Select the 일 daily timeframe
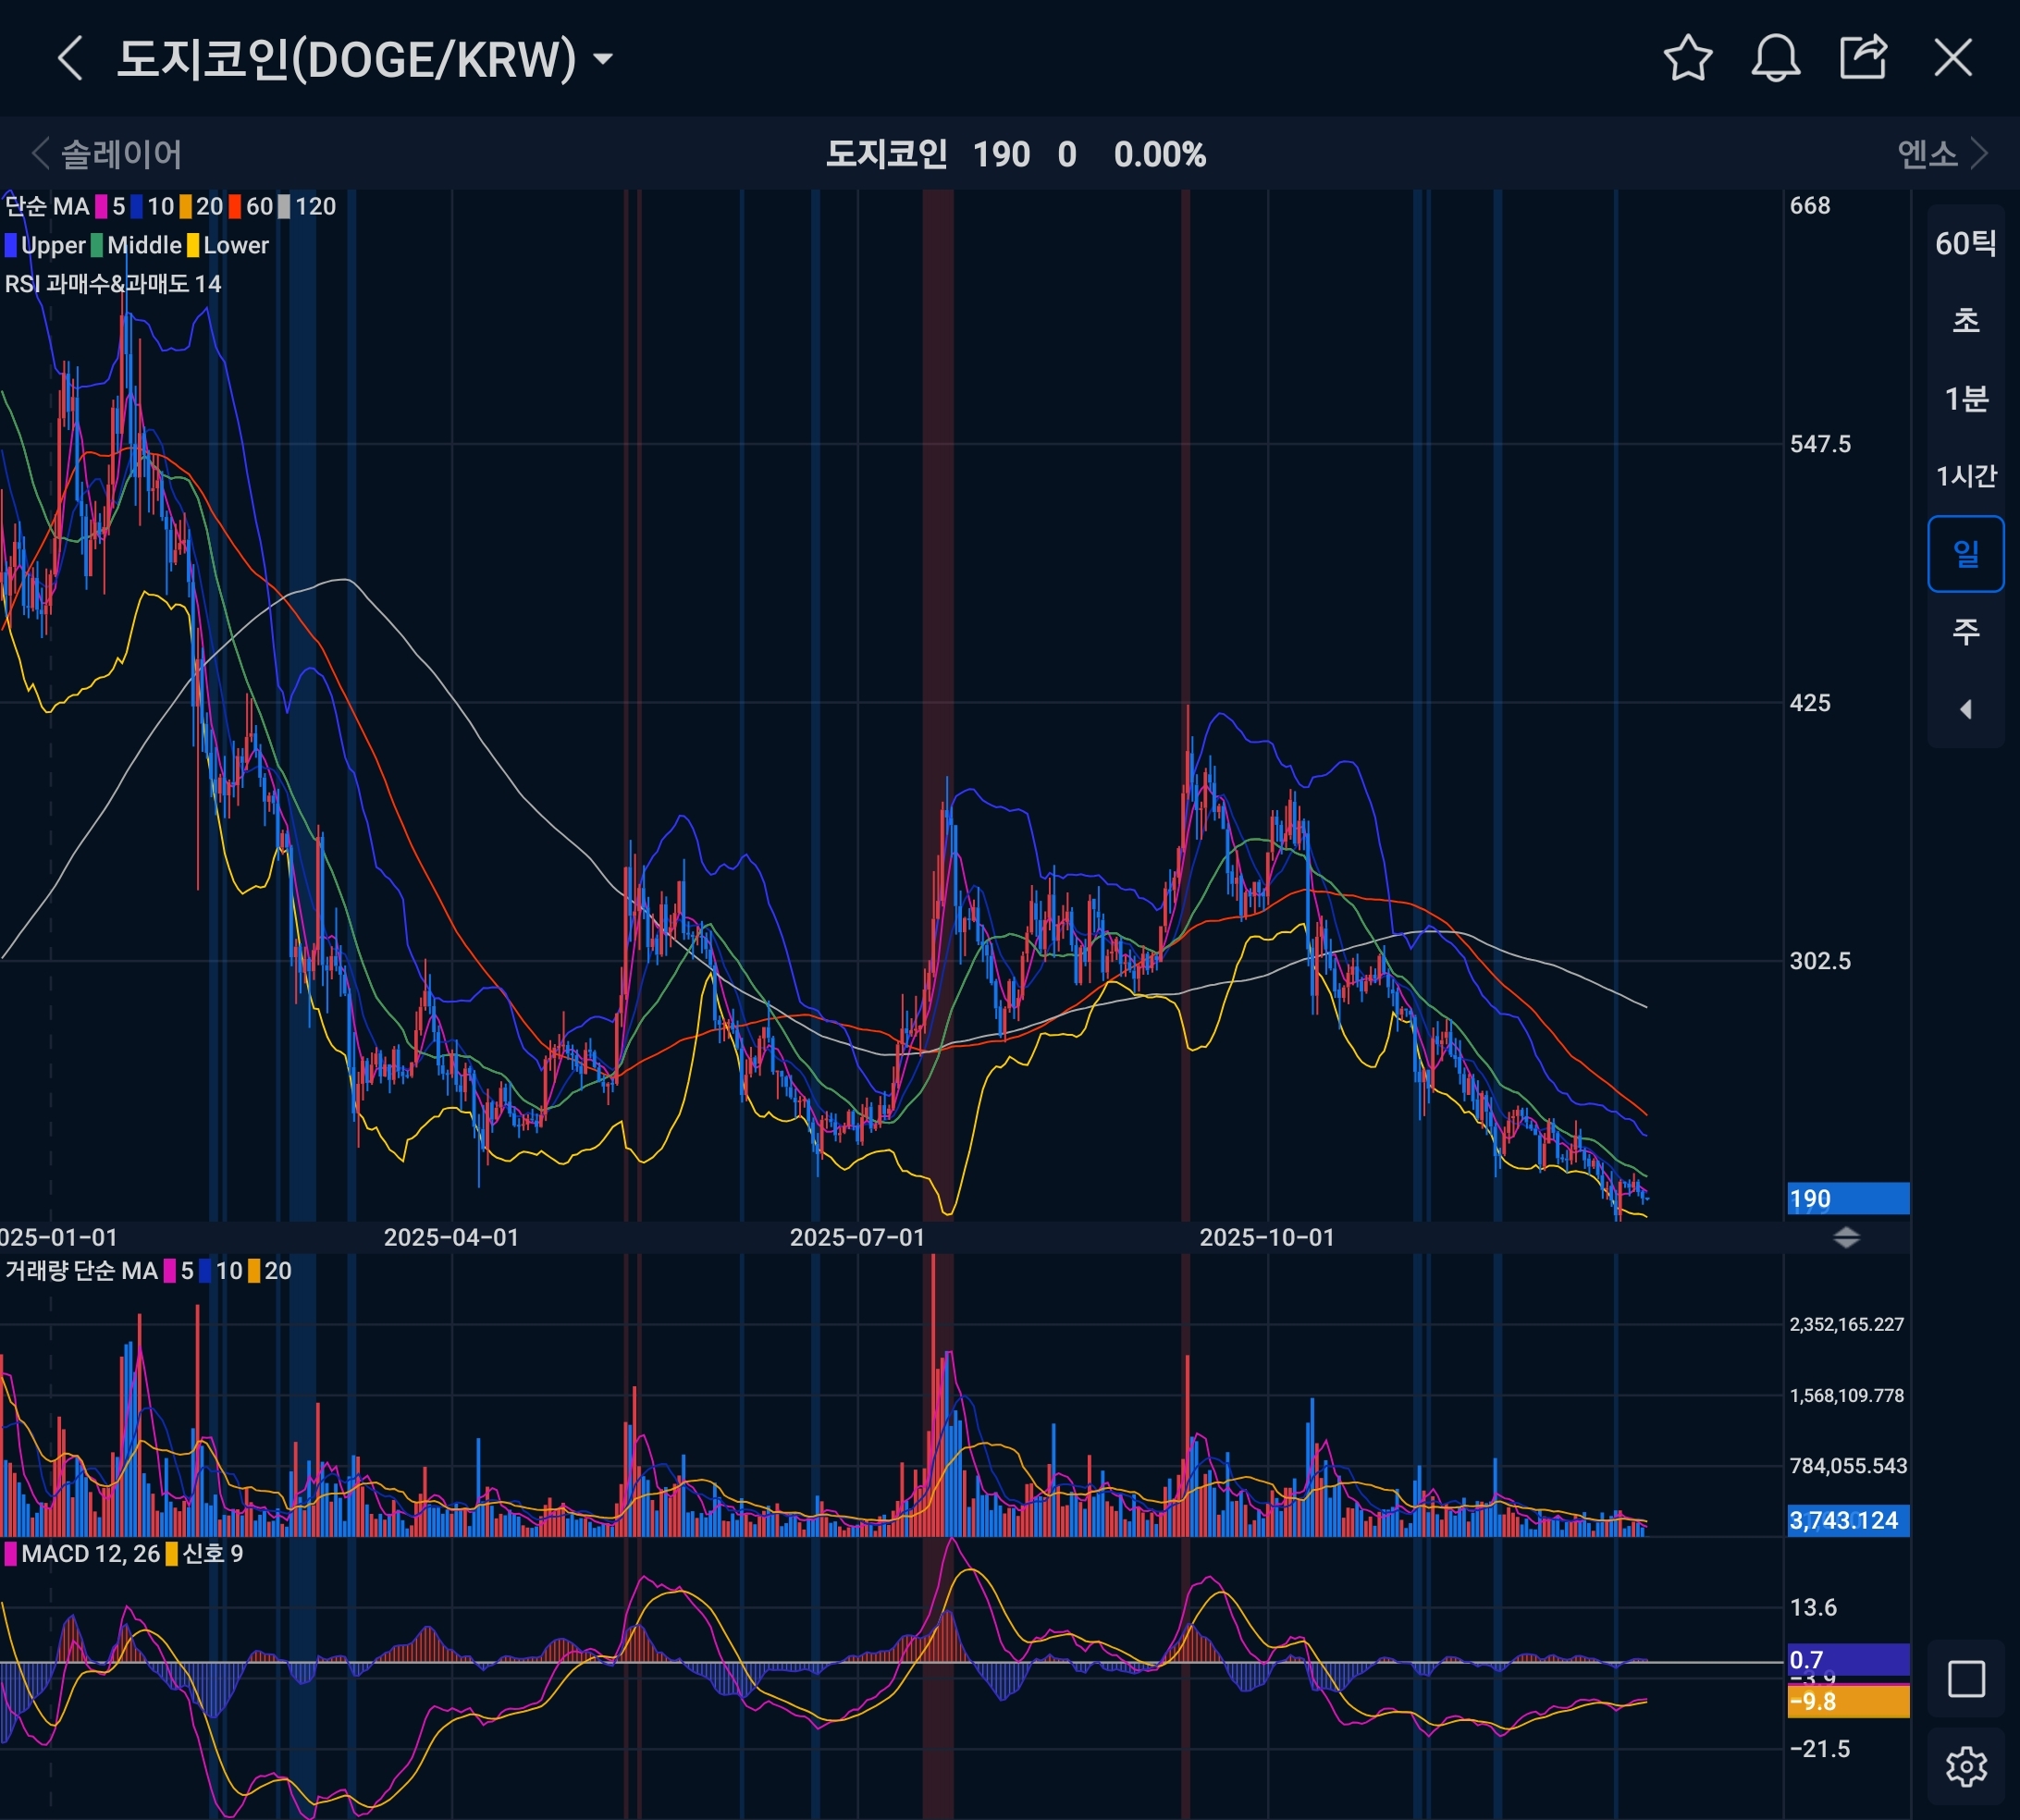 tap(1965, 553)
